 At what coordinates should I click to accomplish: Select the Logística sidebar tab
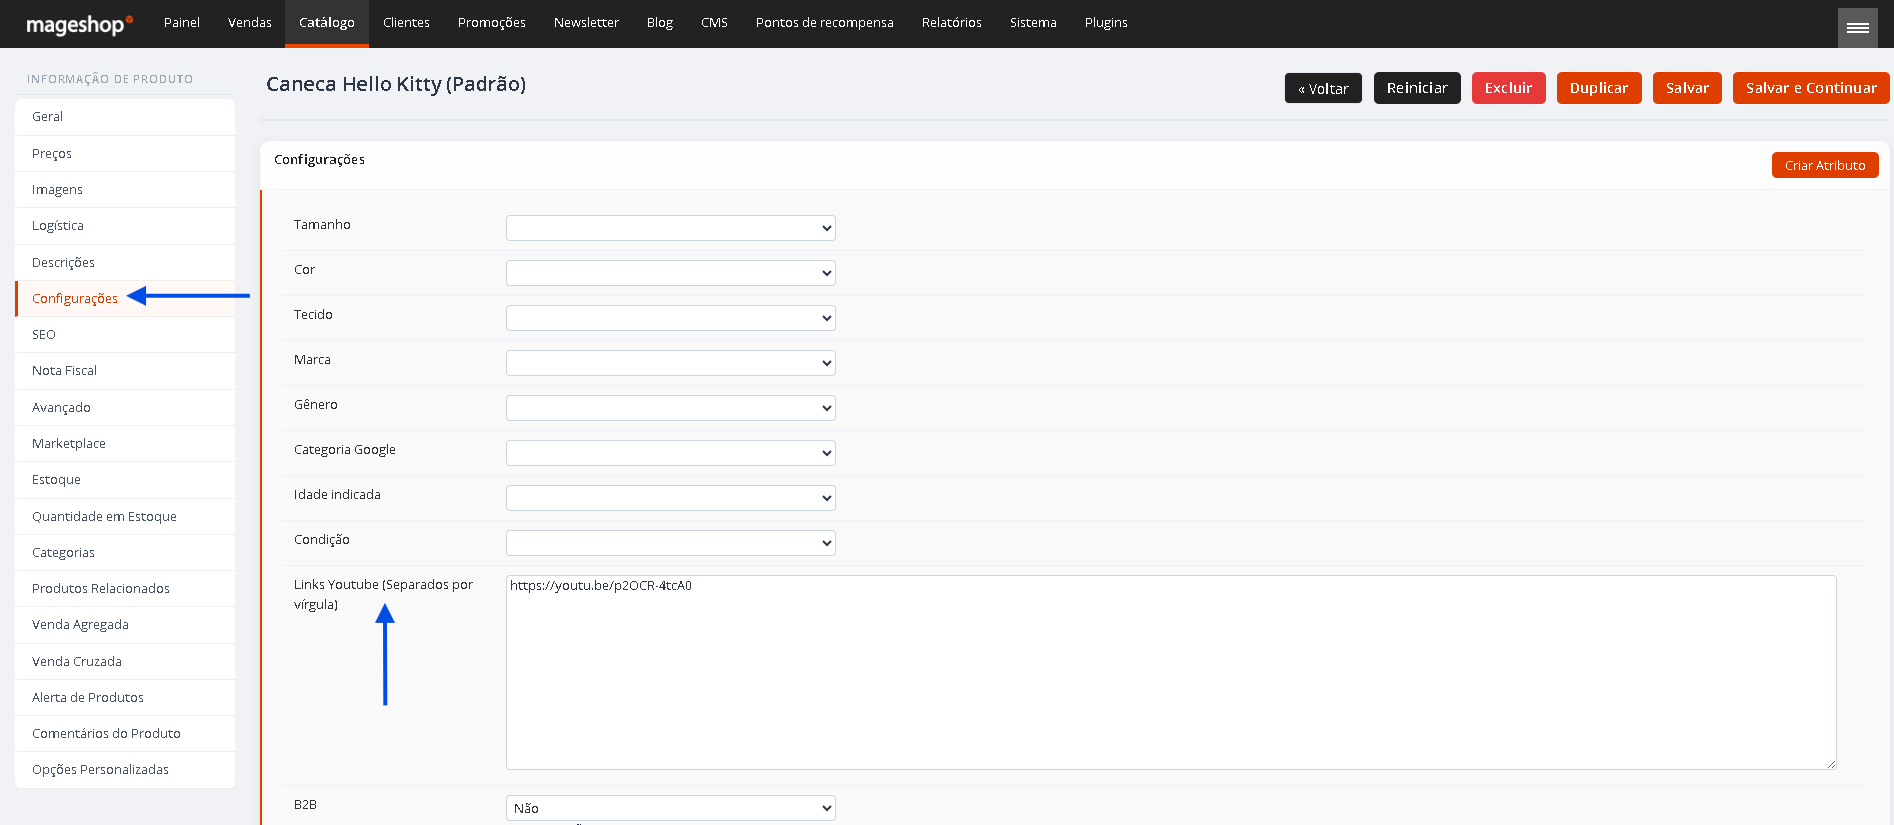(x=125, y=226)
